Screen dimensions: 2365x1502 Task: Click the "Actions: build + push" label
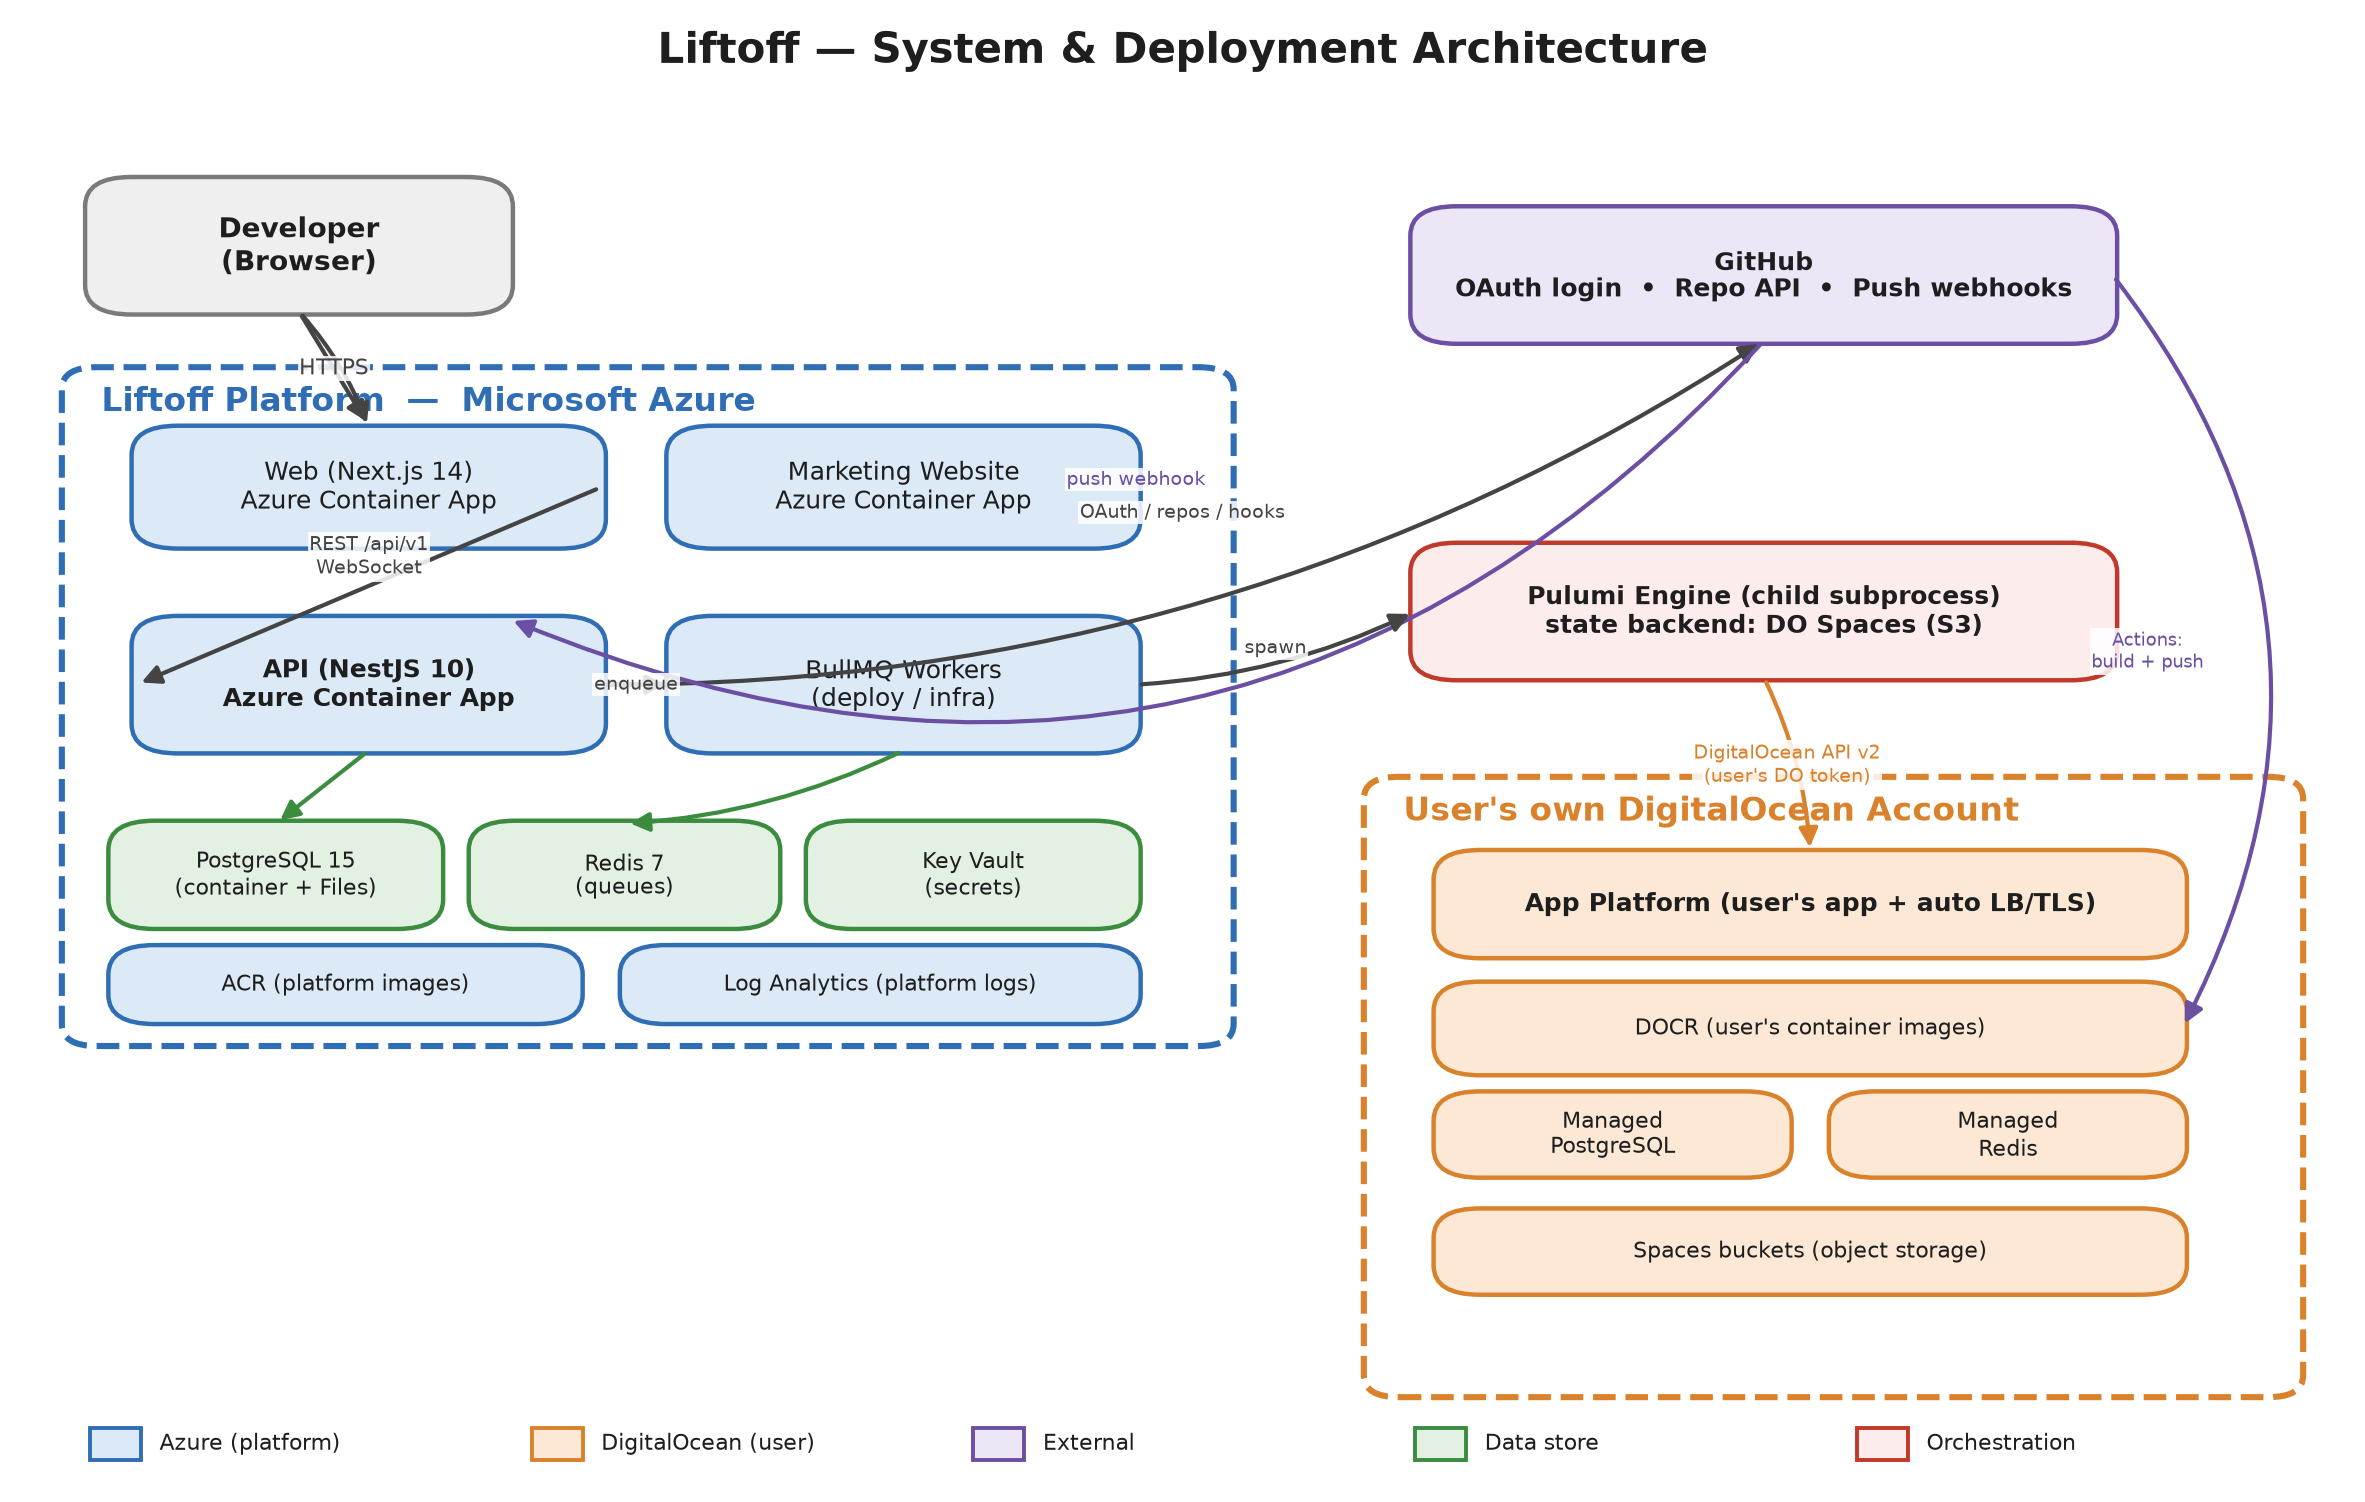click(x=2147, y=650)
